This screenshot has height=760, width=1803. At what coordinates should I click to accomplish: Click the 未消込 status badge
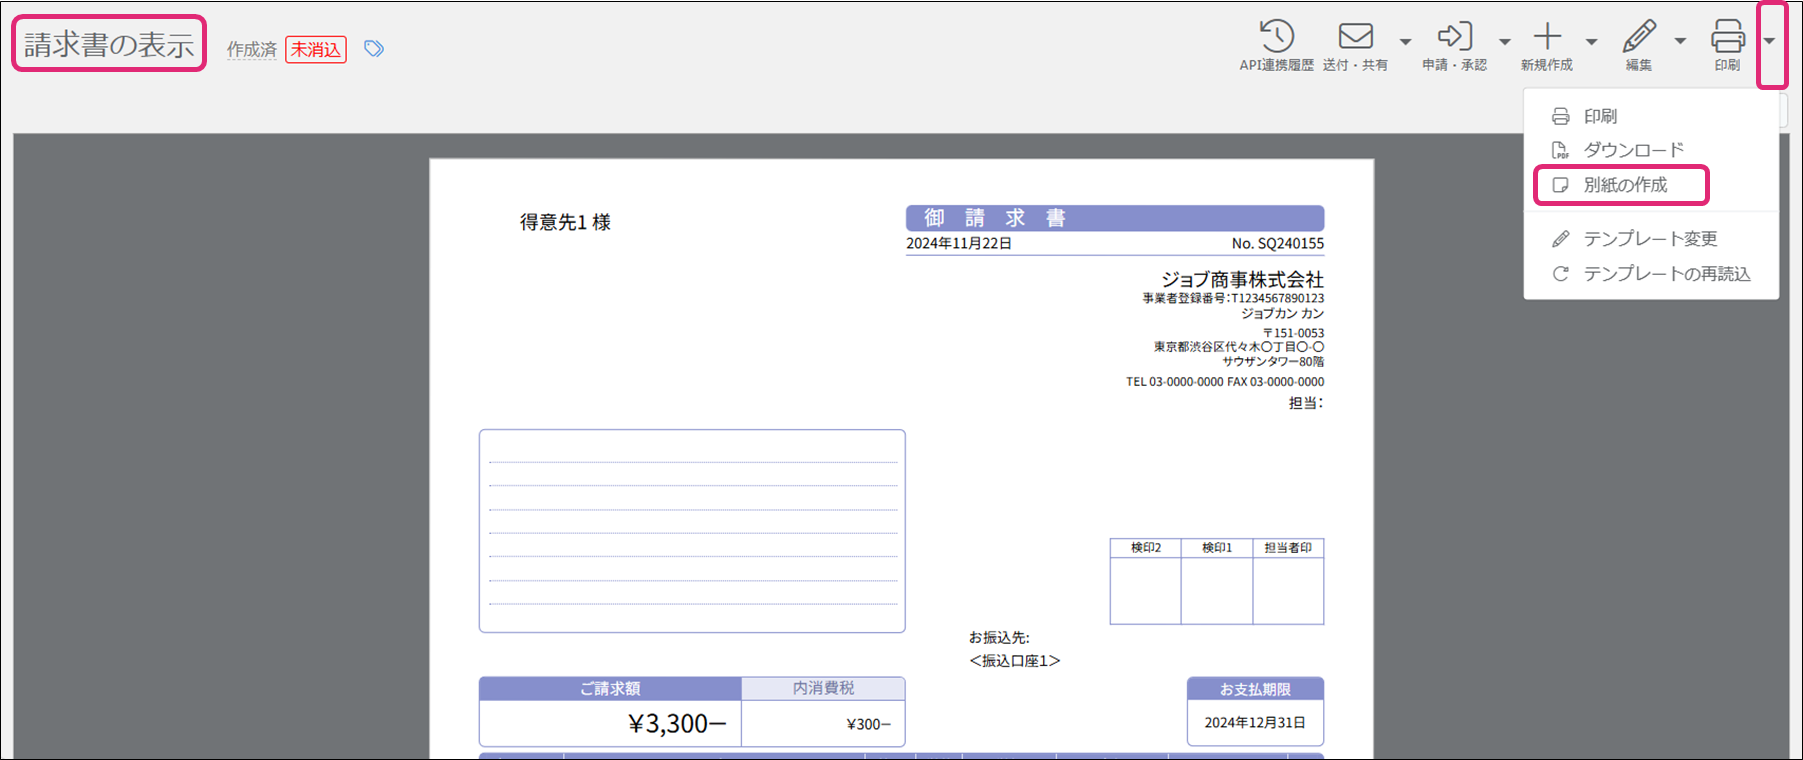point(316,50)
